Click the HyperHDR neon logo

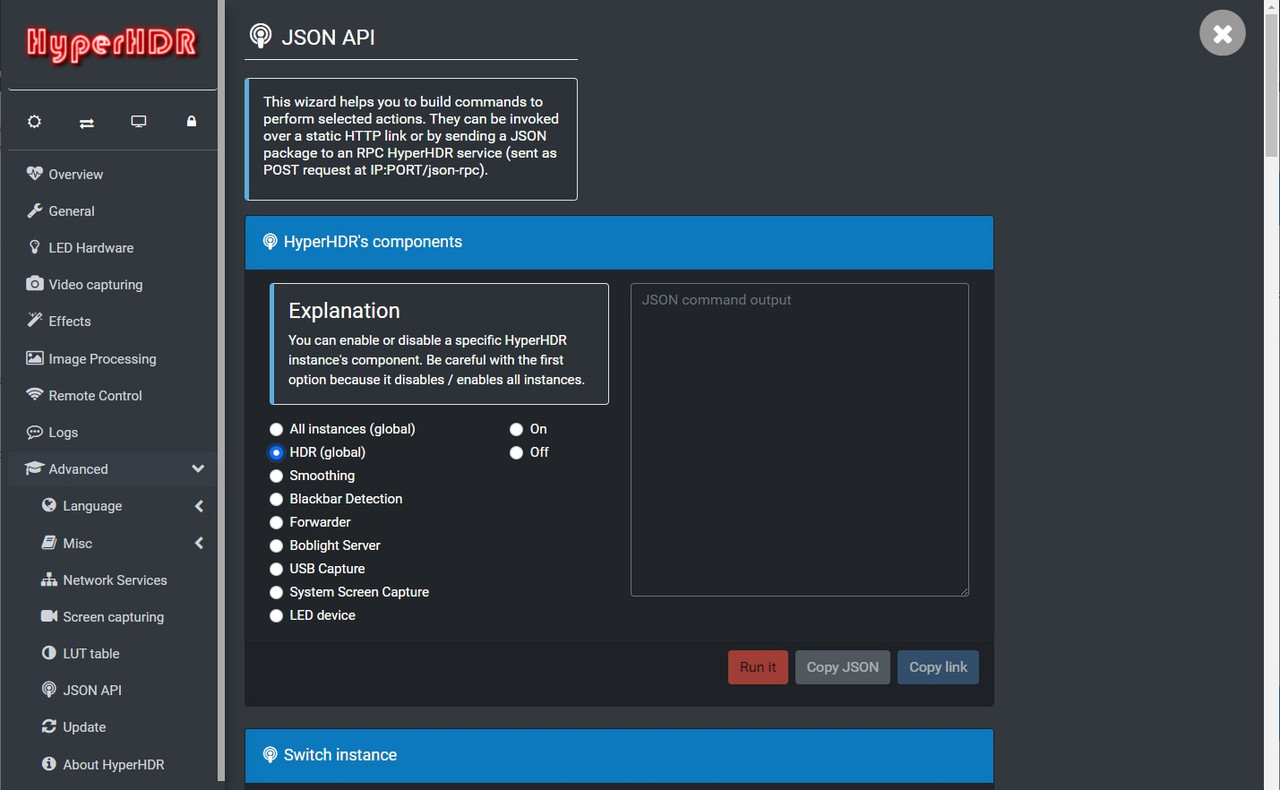112,44
